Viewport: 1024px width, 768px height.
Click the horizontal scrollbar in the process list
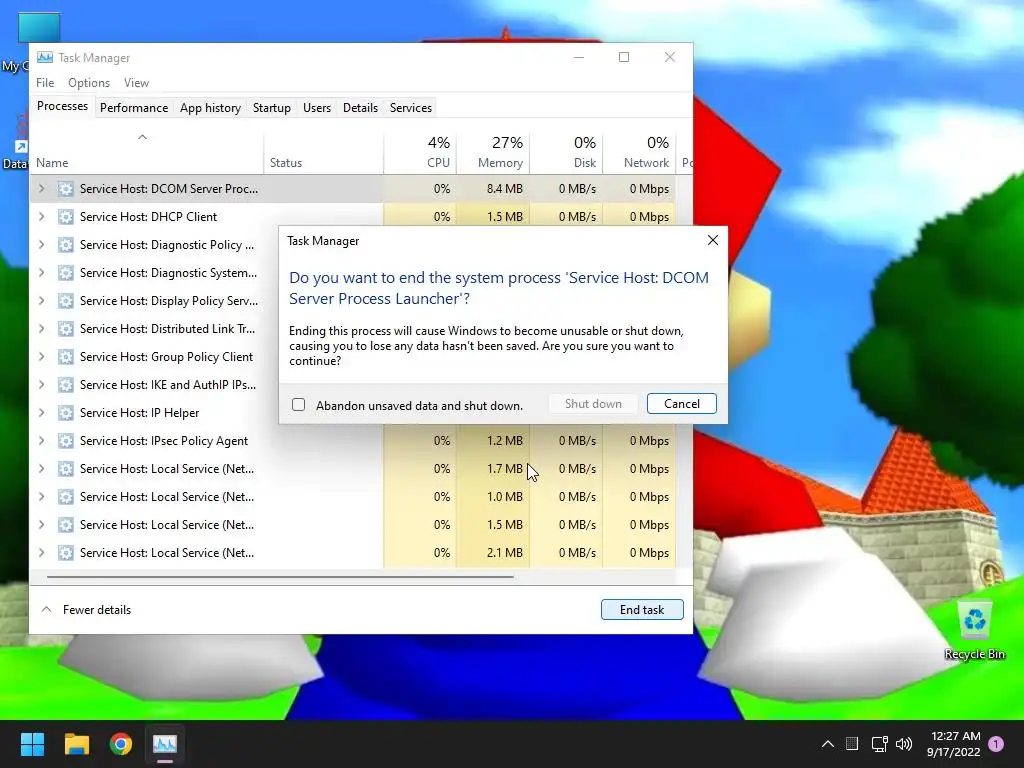(280, 577)
